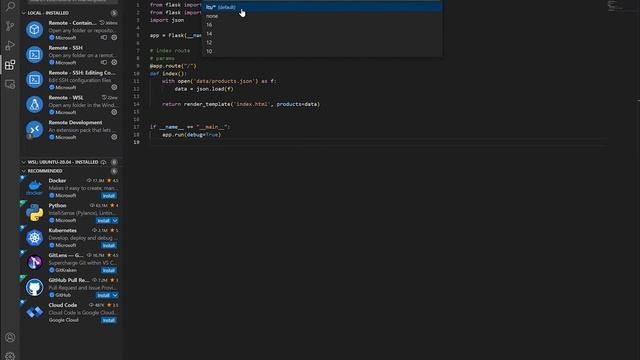Install the GitHub Pull Requests extension
640x360 pixels.
point(104,295)
